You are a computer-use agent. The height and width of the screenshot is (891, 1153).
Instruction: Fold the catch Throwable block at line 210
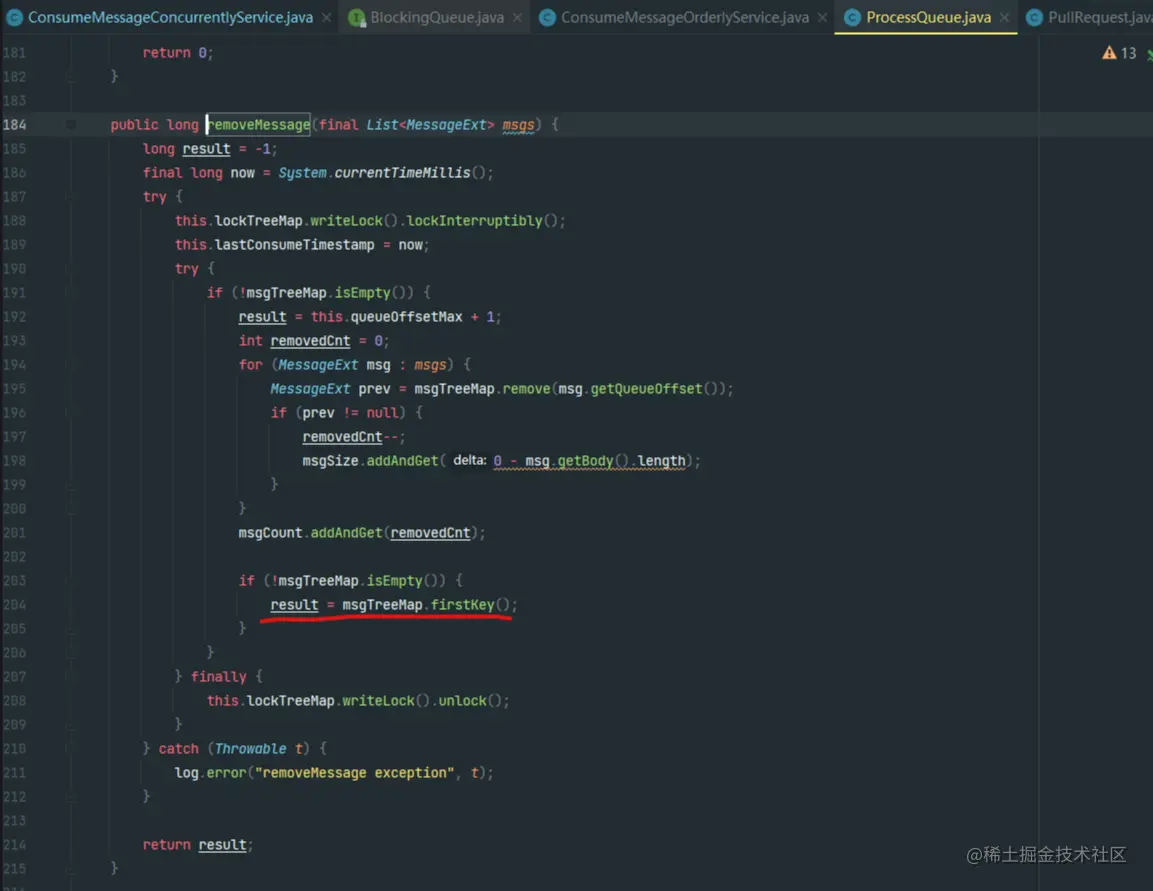click(71, 748)
